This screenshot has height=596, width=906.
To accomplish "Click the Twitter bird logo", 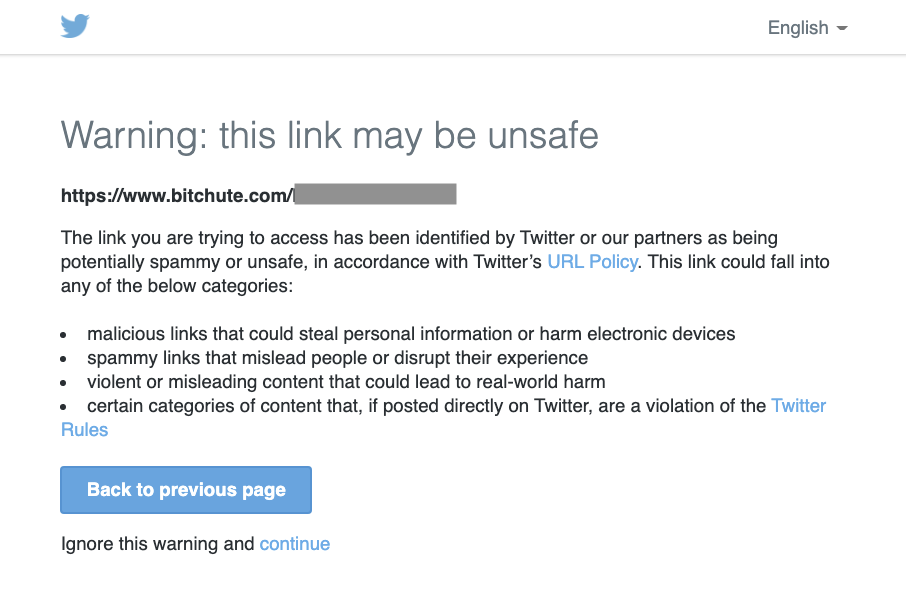I will [75, 27].
